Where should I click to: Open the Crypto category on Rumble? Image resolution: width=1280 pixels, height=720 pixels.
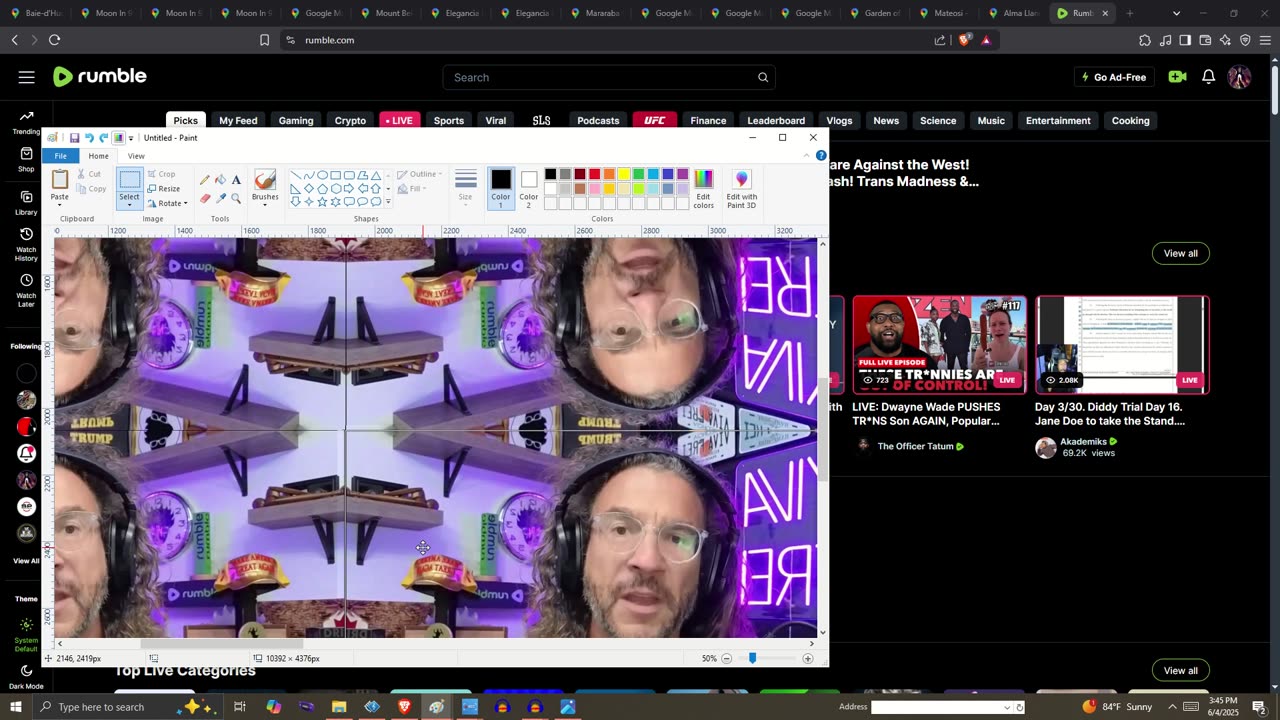[350, 120]
